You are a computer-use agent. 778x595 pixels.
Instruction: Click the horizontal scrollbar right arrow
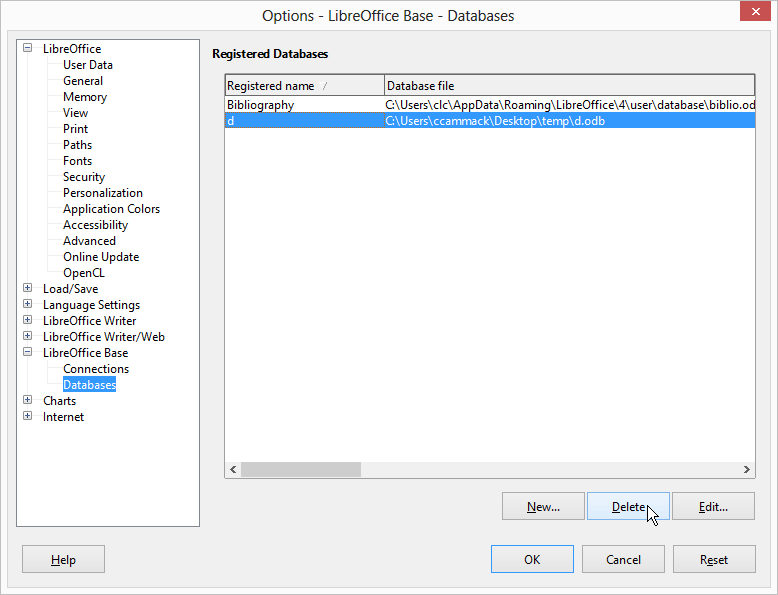[747, 469]
